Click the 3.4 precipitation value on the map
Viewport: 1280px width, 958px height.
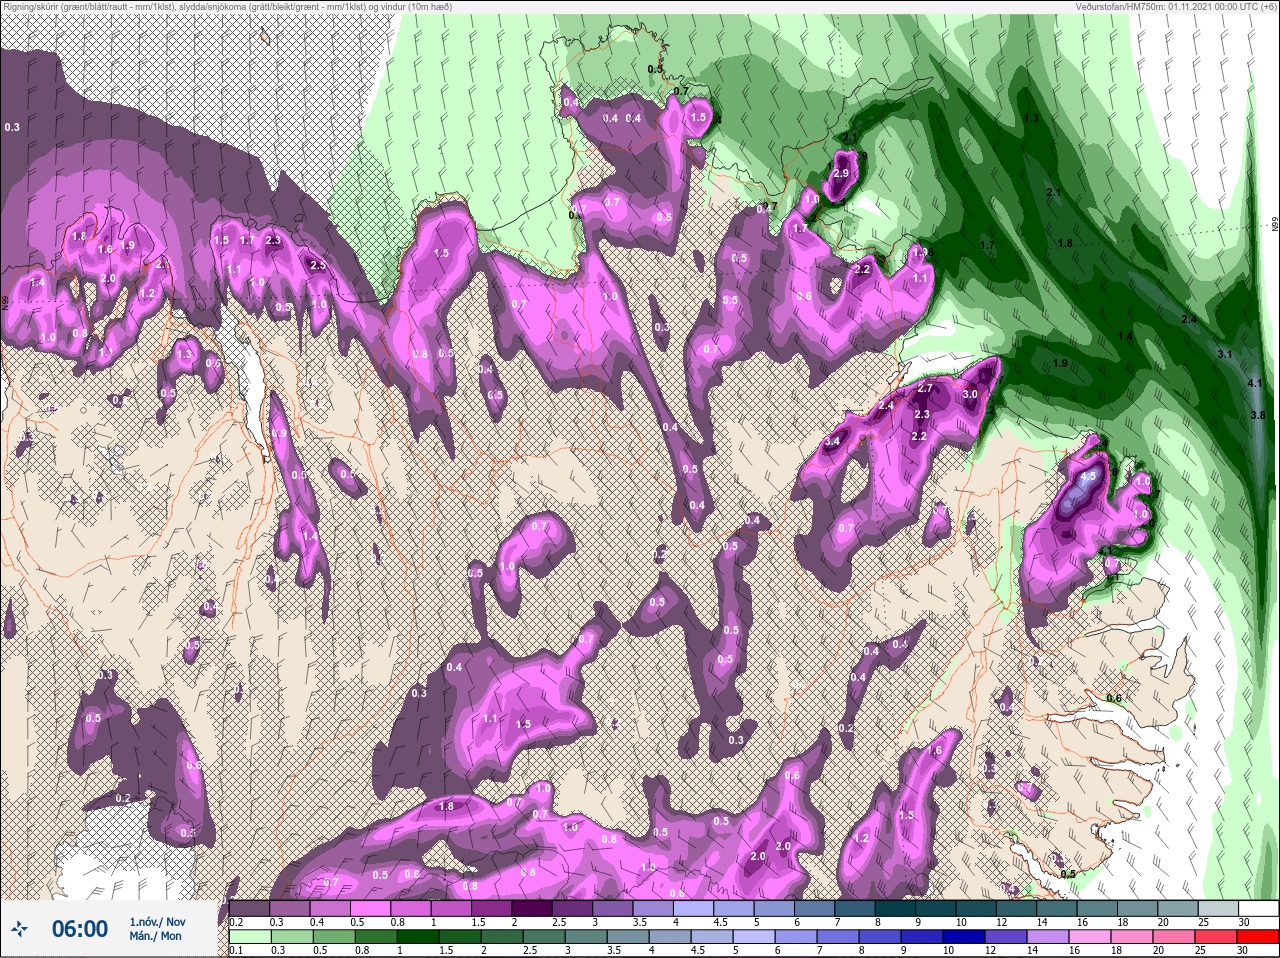[x=832, y=441]
